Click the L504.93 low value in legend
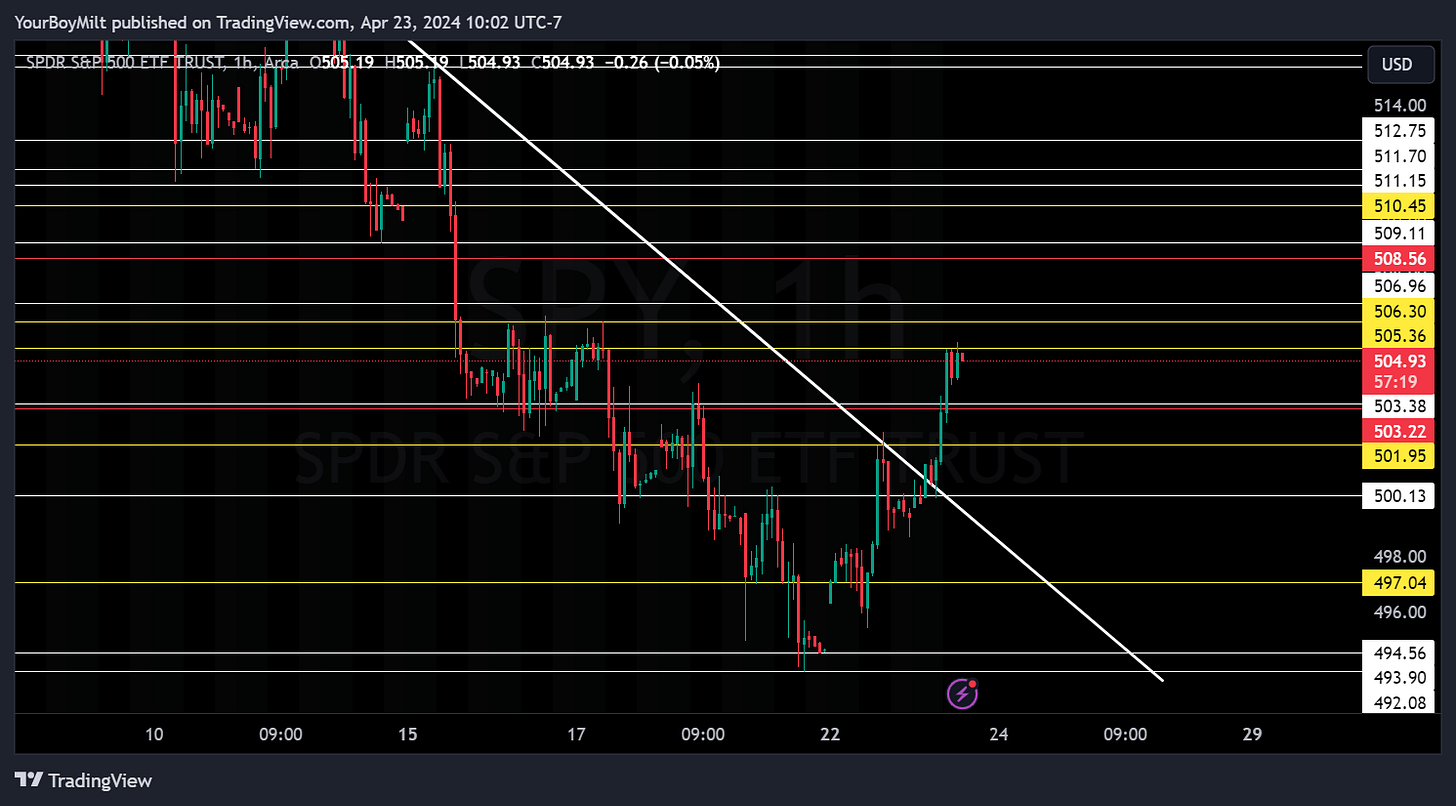 490,62
